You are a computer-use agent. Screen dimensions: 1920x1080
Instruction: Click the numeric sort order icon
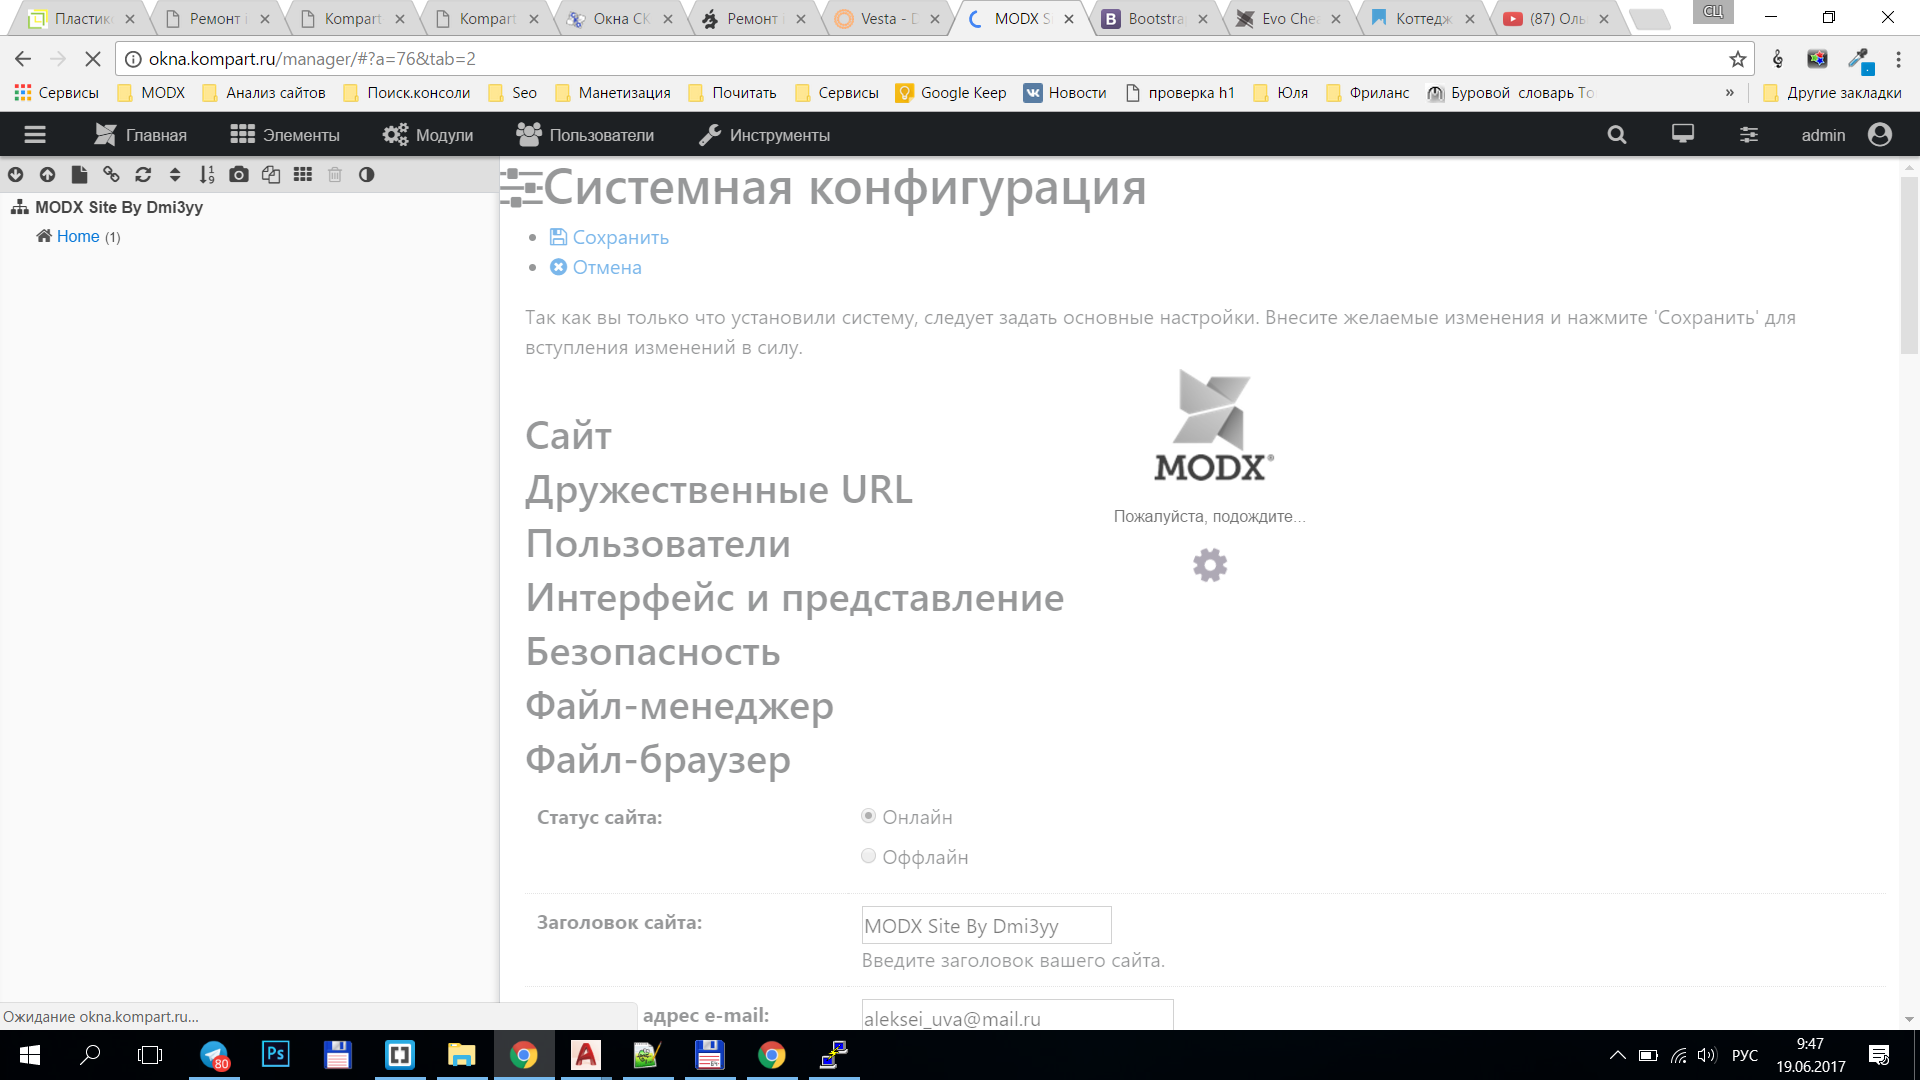click(207, 175)
